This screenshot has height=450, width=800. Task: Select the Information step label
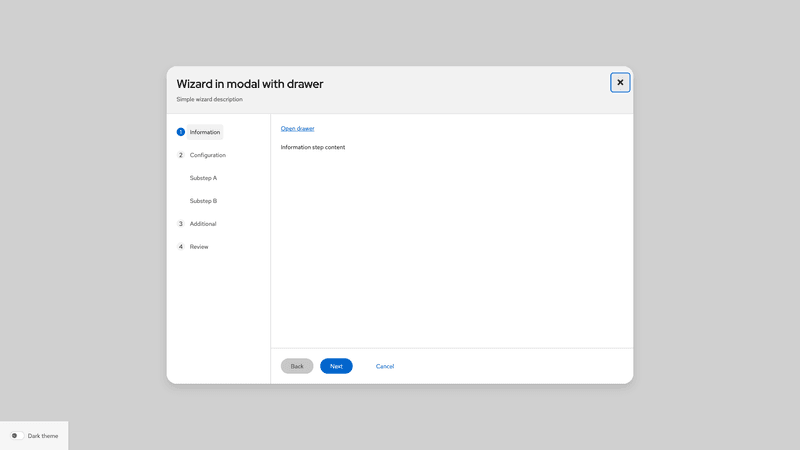pos(205,132)
